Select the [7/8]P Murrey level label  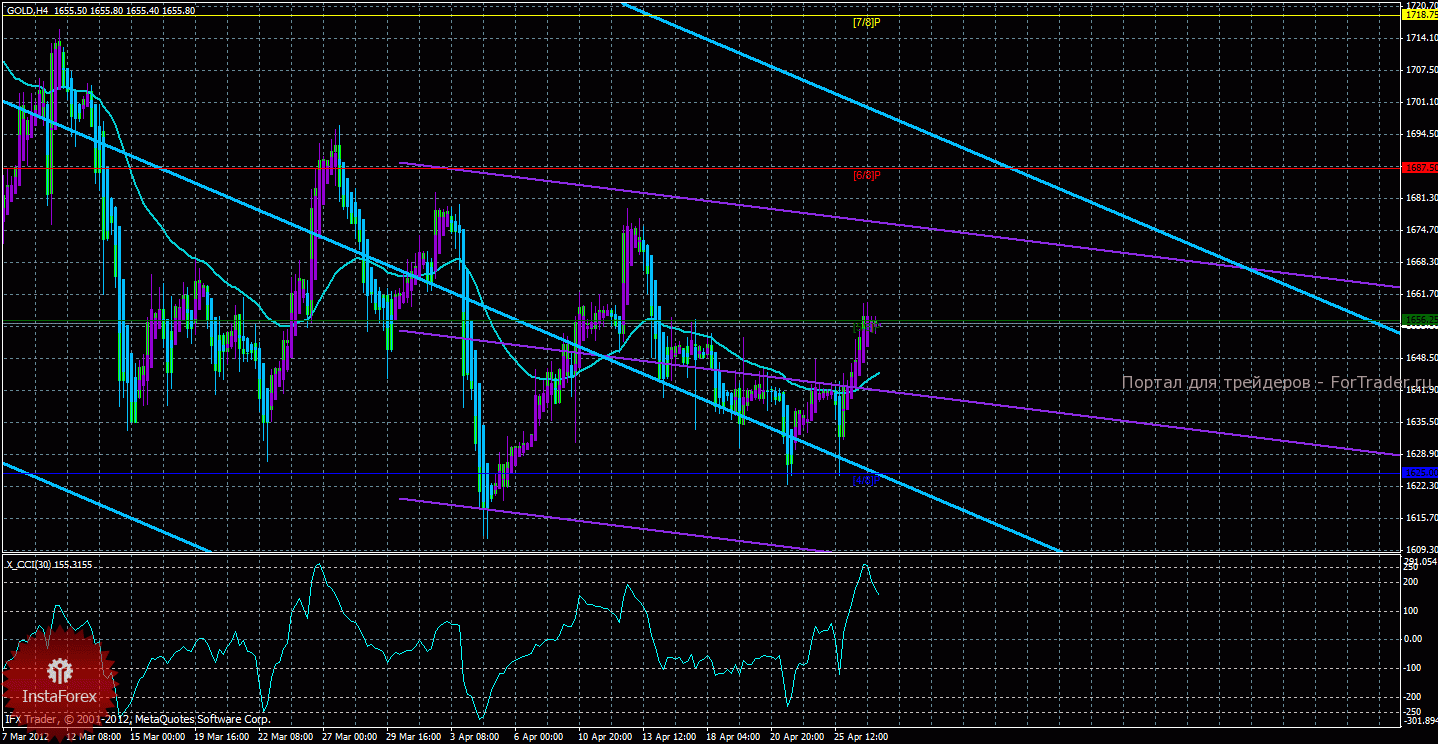866,21
